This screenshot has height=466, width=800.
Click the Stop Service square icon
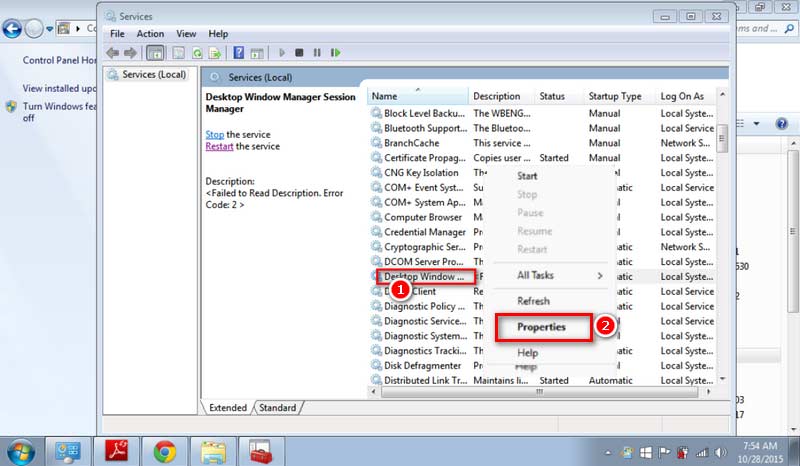(x=299, y=53)
